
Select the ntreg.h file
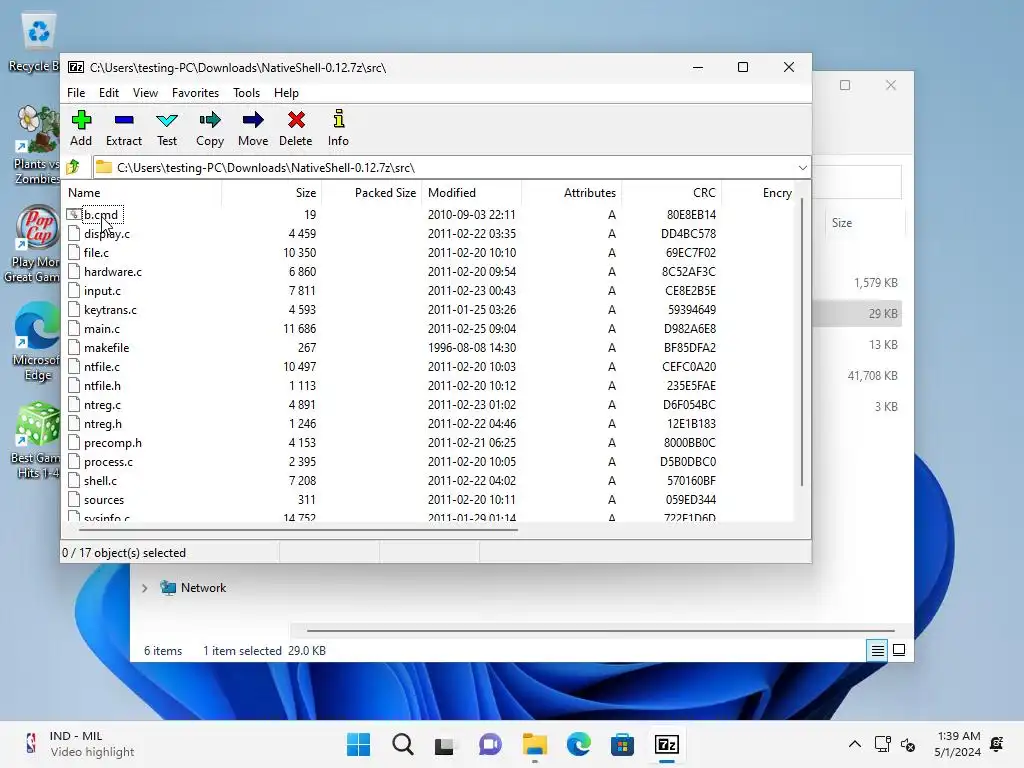click(103, 424)
